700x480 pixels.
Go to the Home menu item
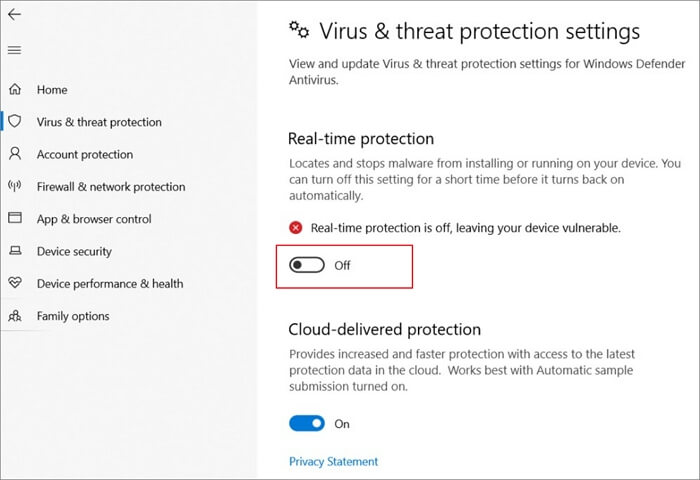52,90
